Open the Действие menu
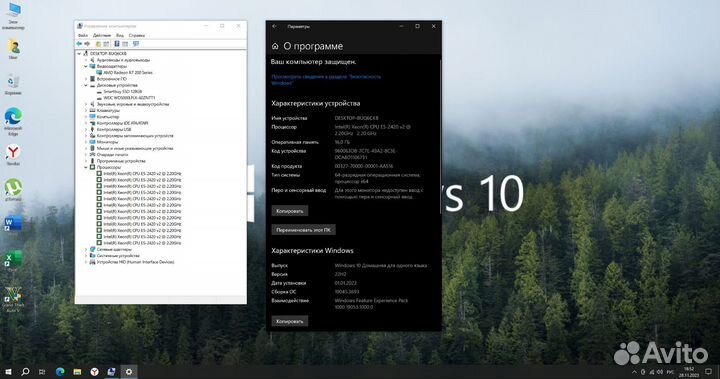 [101, 35]
